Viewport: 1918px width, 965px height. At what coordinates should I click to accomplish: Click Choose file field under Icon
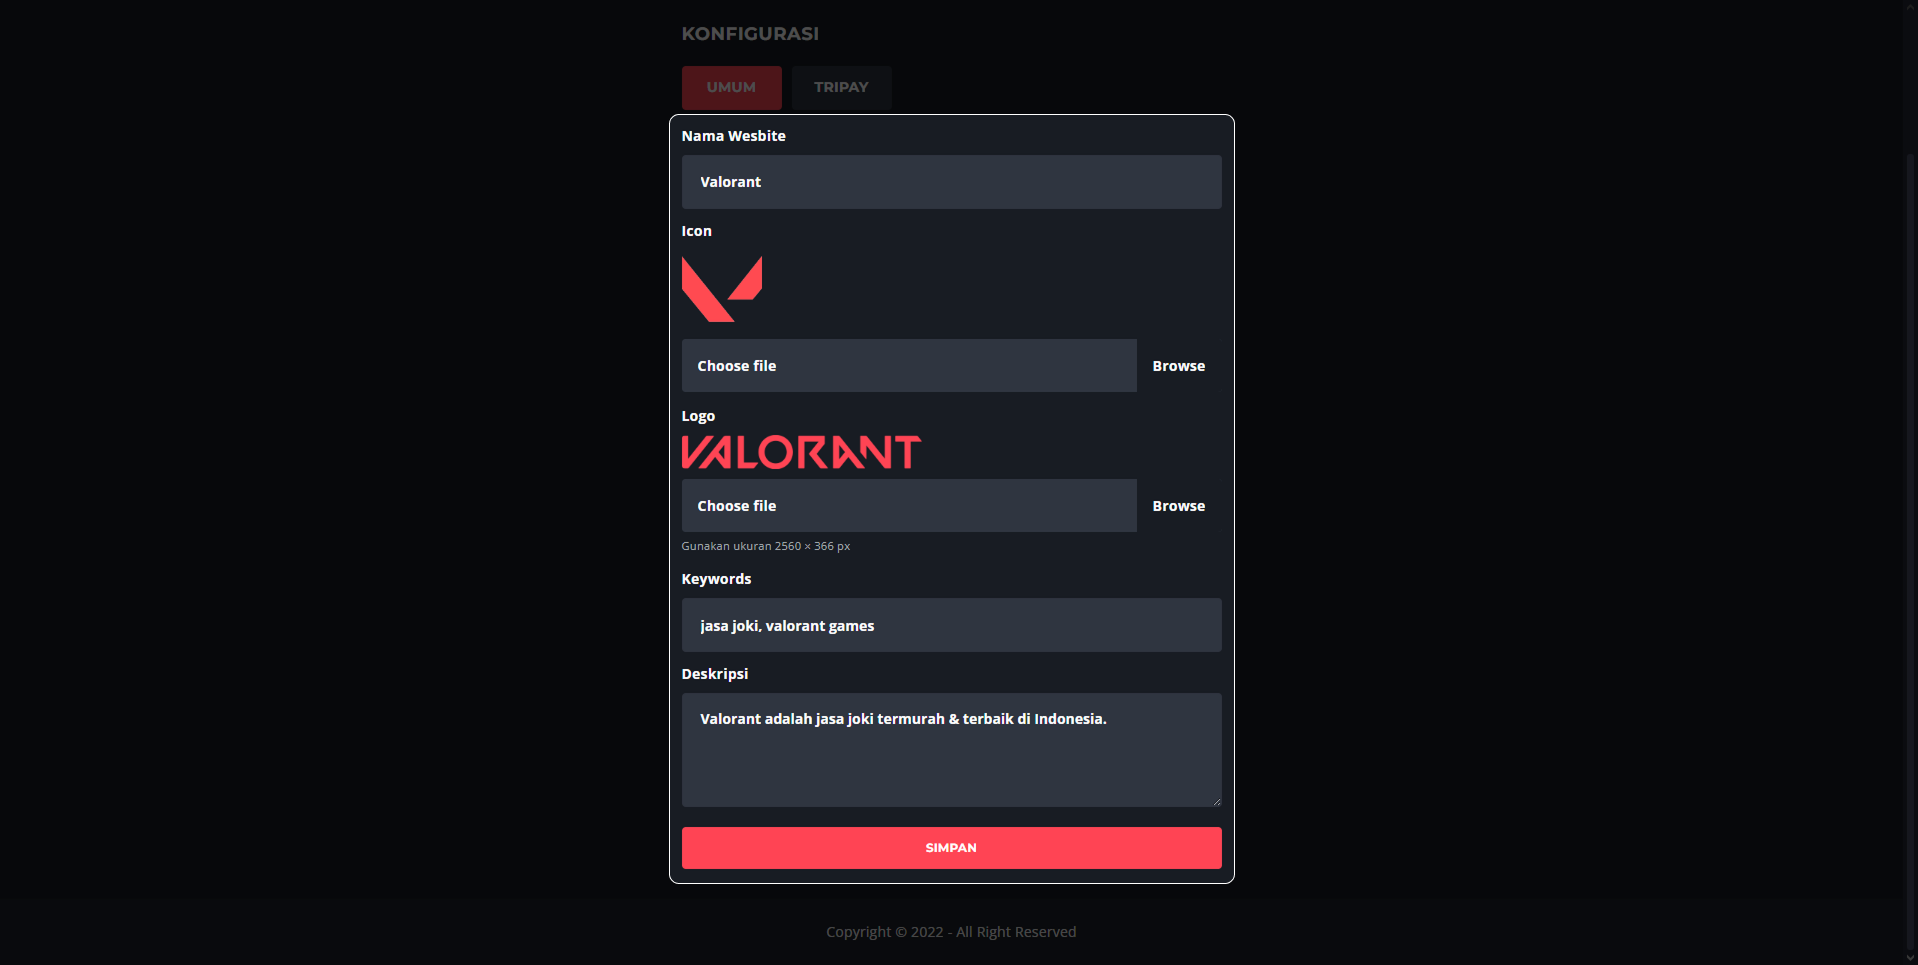tap(909, 366)
